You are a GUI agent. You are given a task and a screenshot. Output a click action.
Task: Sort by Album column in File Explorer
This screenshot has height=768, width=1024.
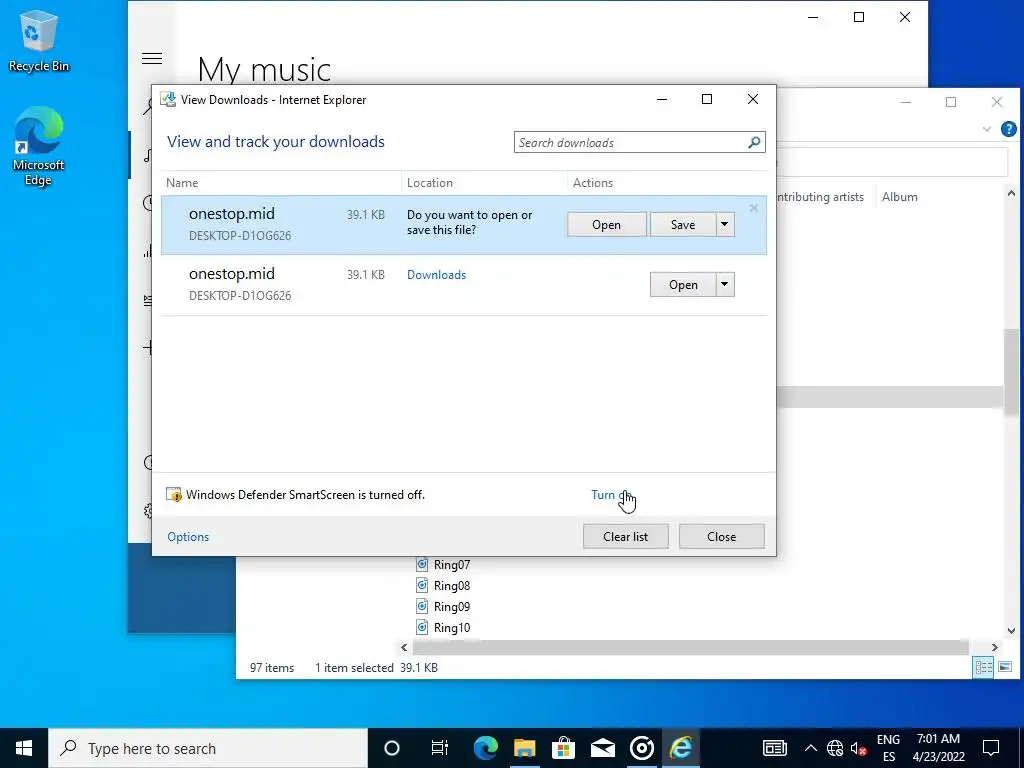[899, 197]
